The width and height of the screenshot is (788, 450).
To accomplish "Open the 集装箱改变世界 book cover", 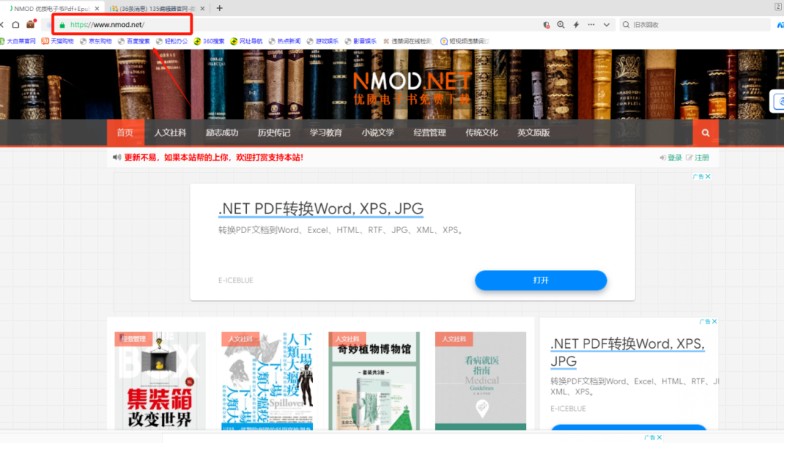I will pyautogui.click(x=158, y=382).
